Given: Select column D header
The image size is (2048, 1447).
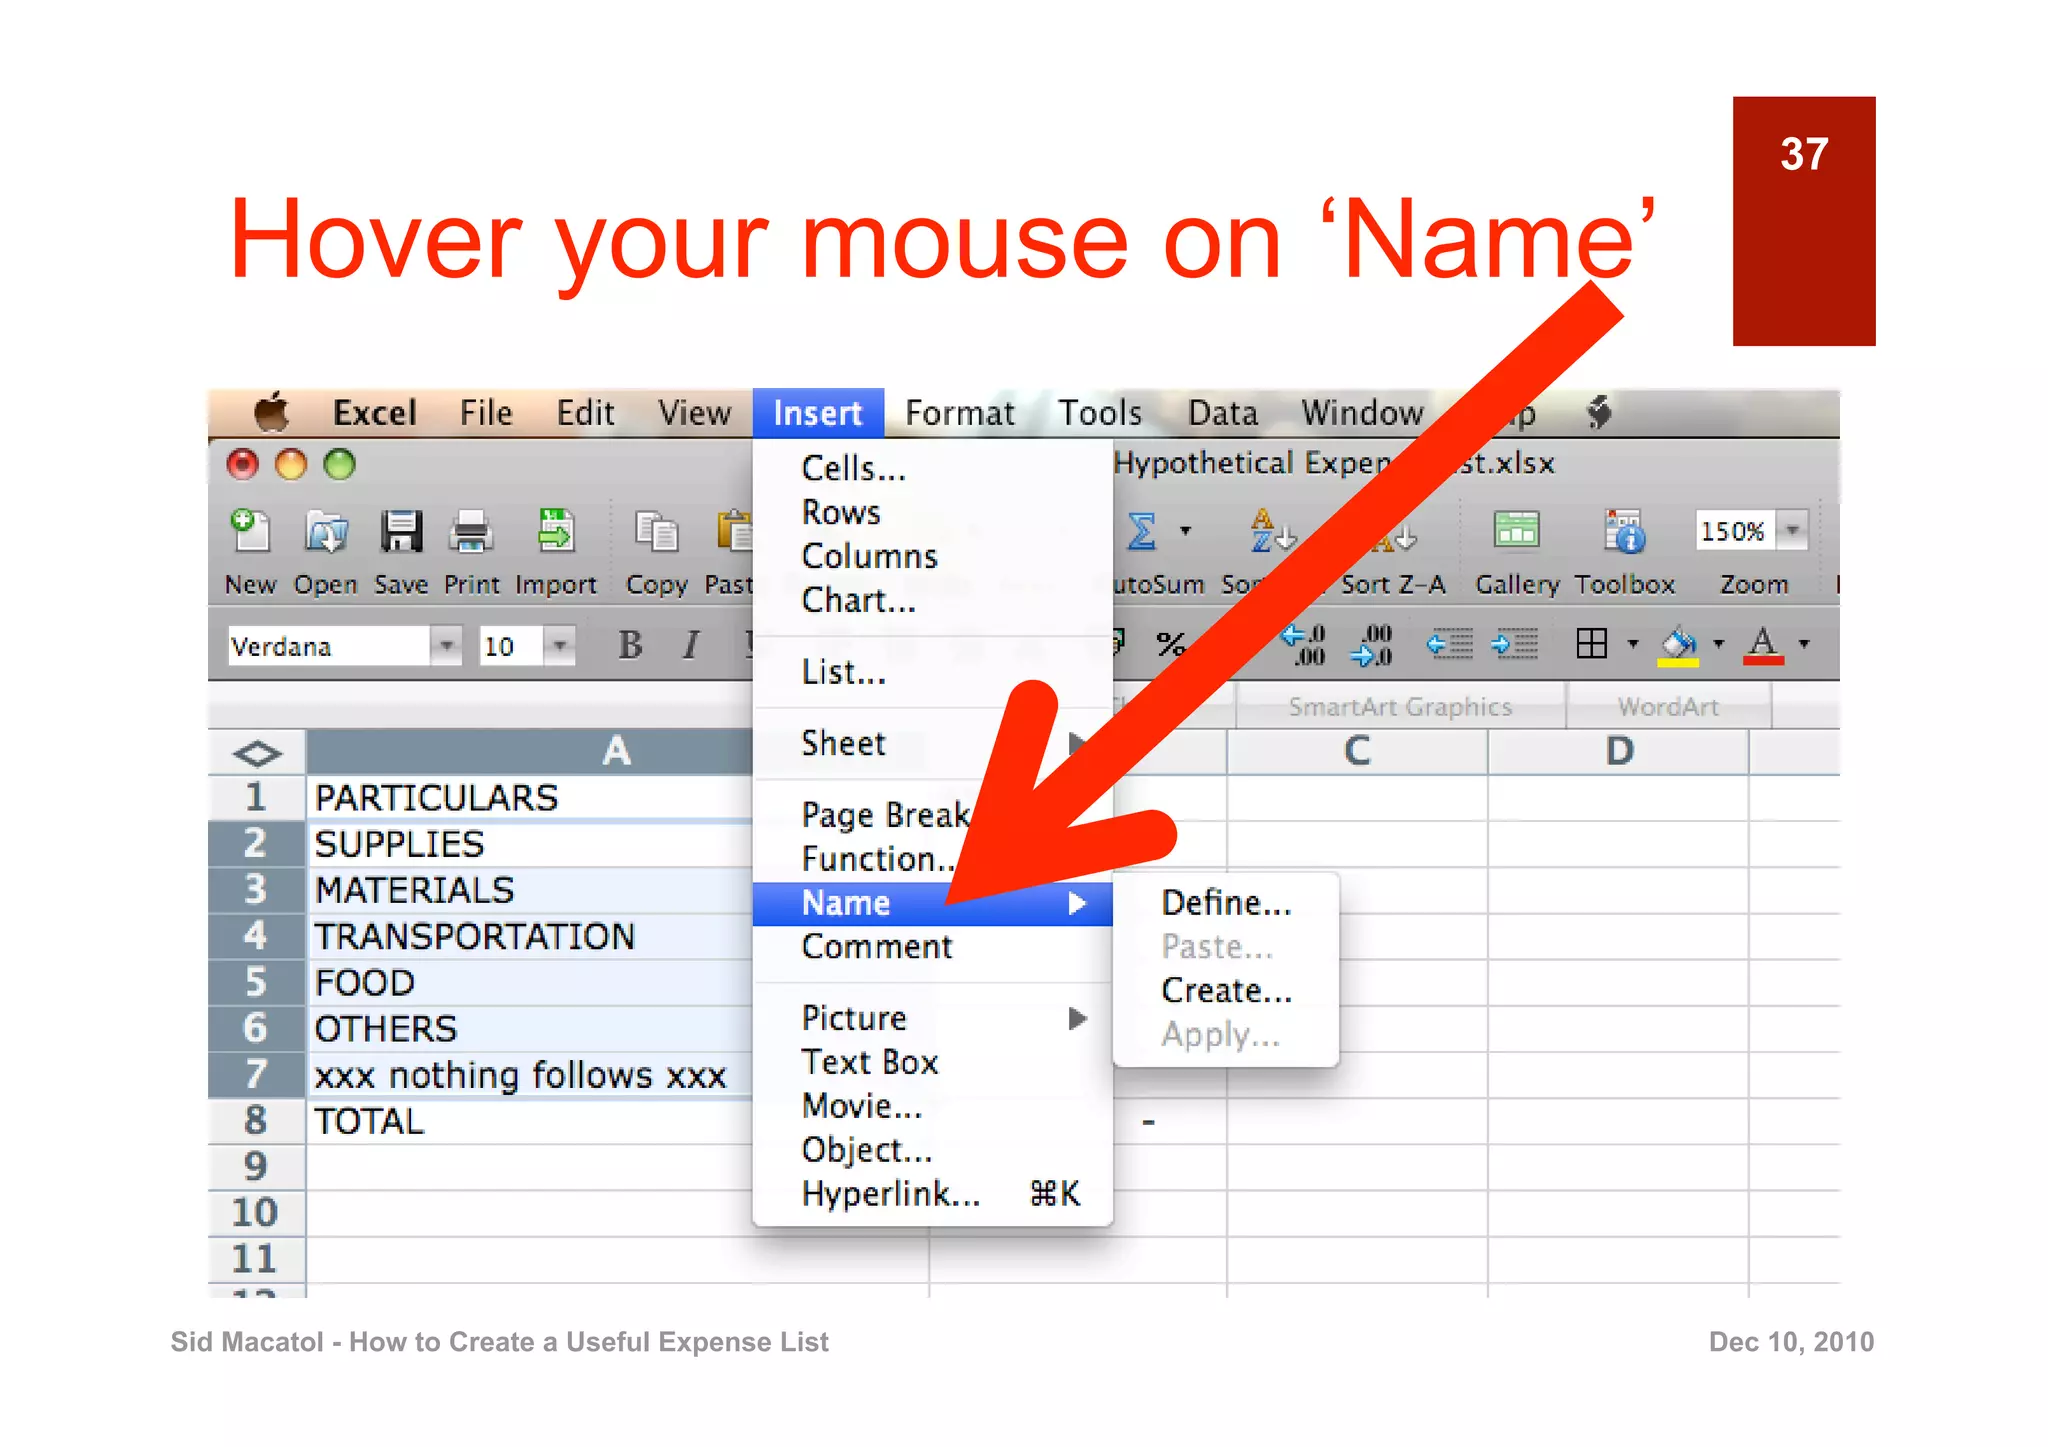Looking at the screenshot, I should click(x=1619, y=751).
